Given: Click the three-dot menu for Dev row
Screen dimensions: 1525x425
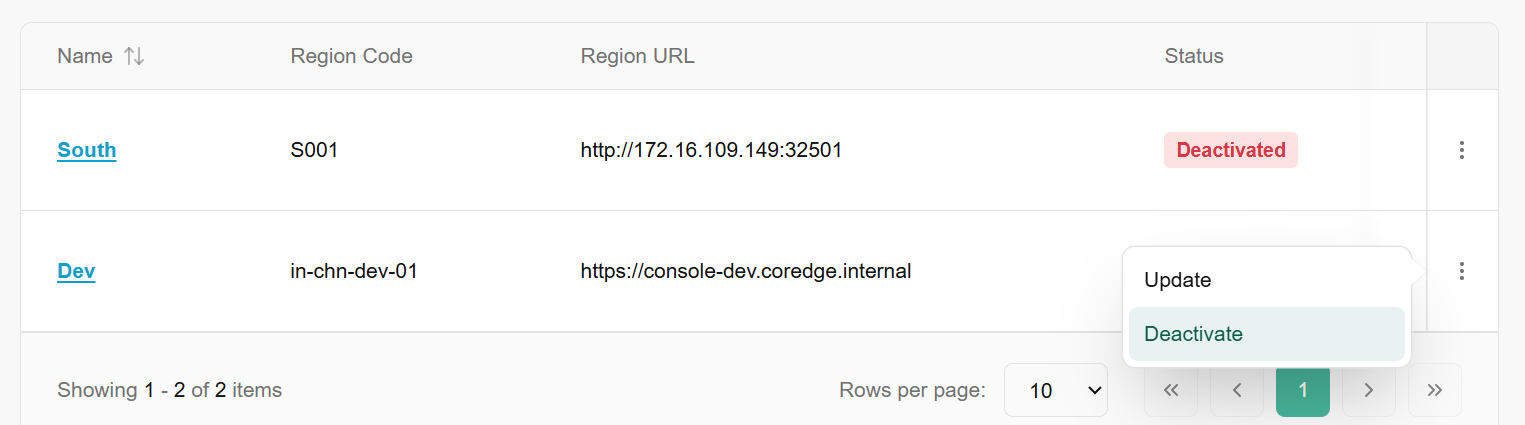Looking at the screenshot, I should coord(1462,270).
